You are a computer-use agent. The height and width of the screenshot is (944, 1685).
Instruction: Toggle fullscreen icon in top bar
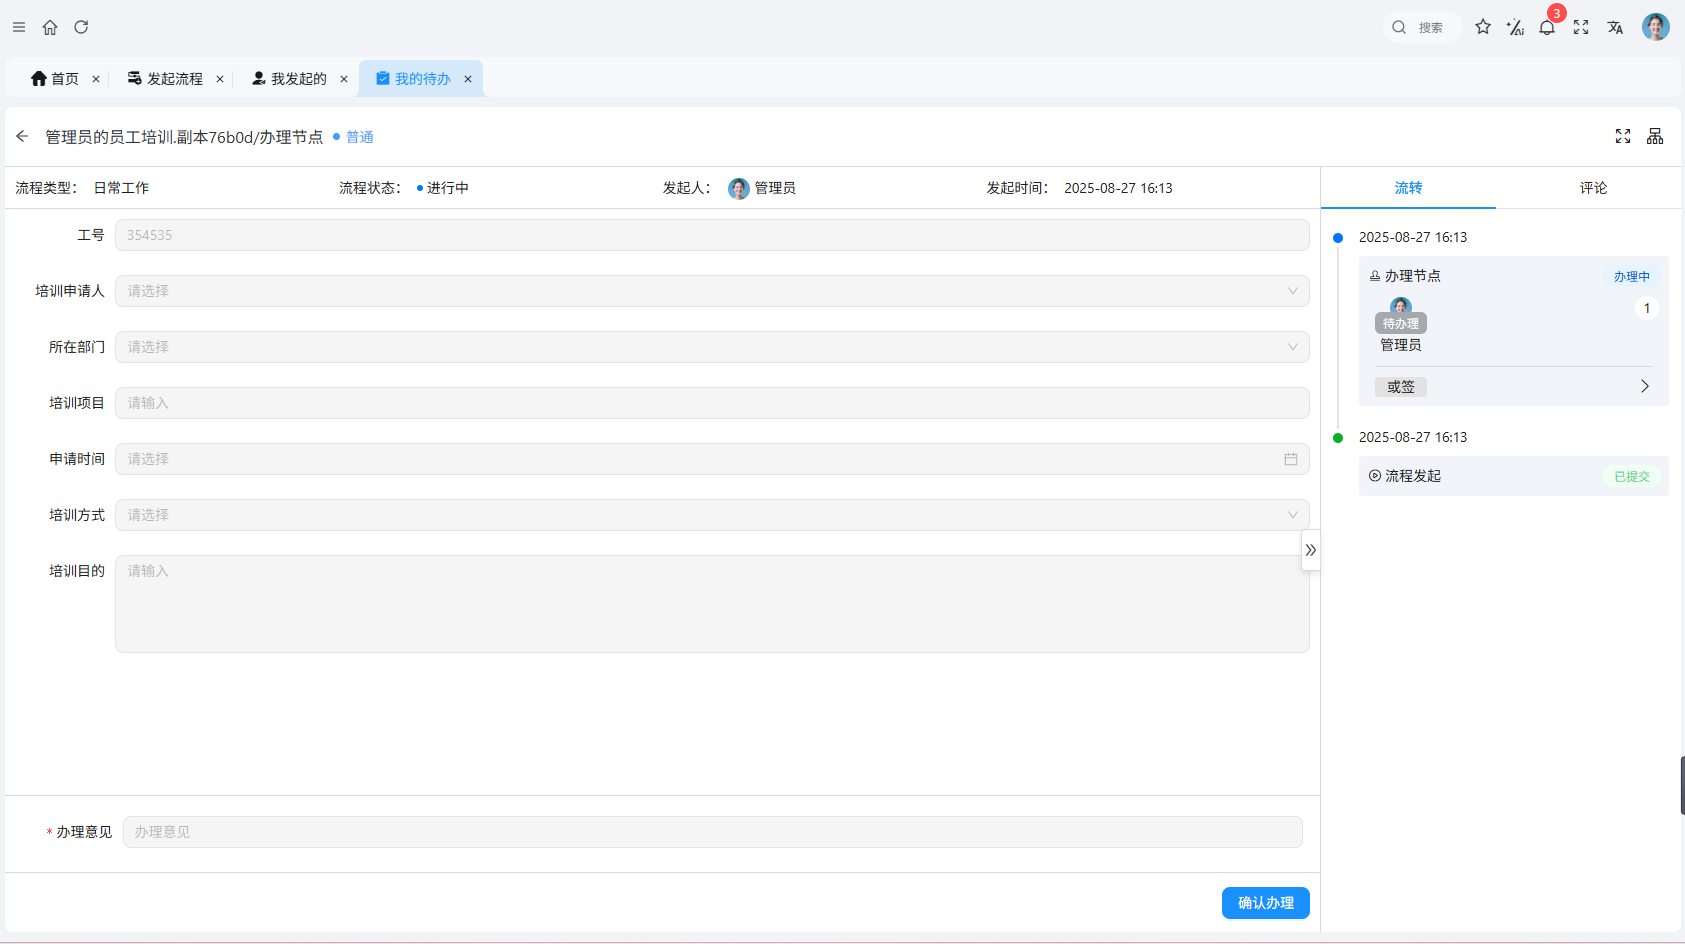click(1581, 27)
